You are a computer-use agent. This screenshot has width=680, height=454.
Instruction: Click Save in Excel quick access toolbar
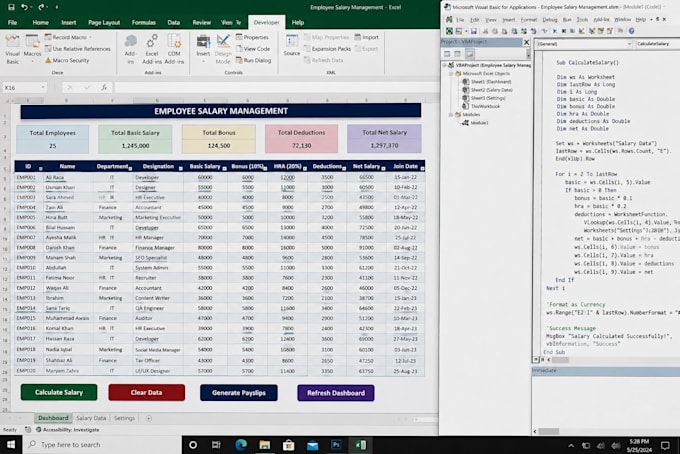[11, 7]
